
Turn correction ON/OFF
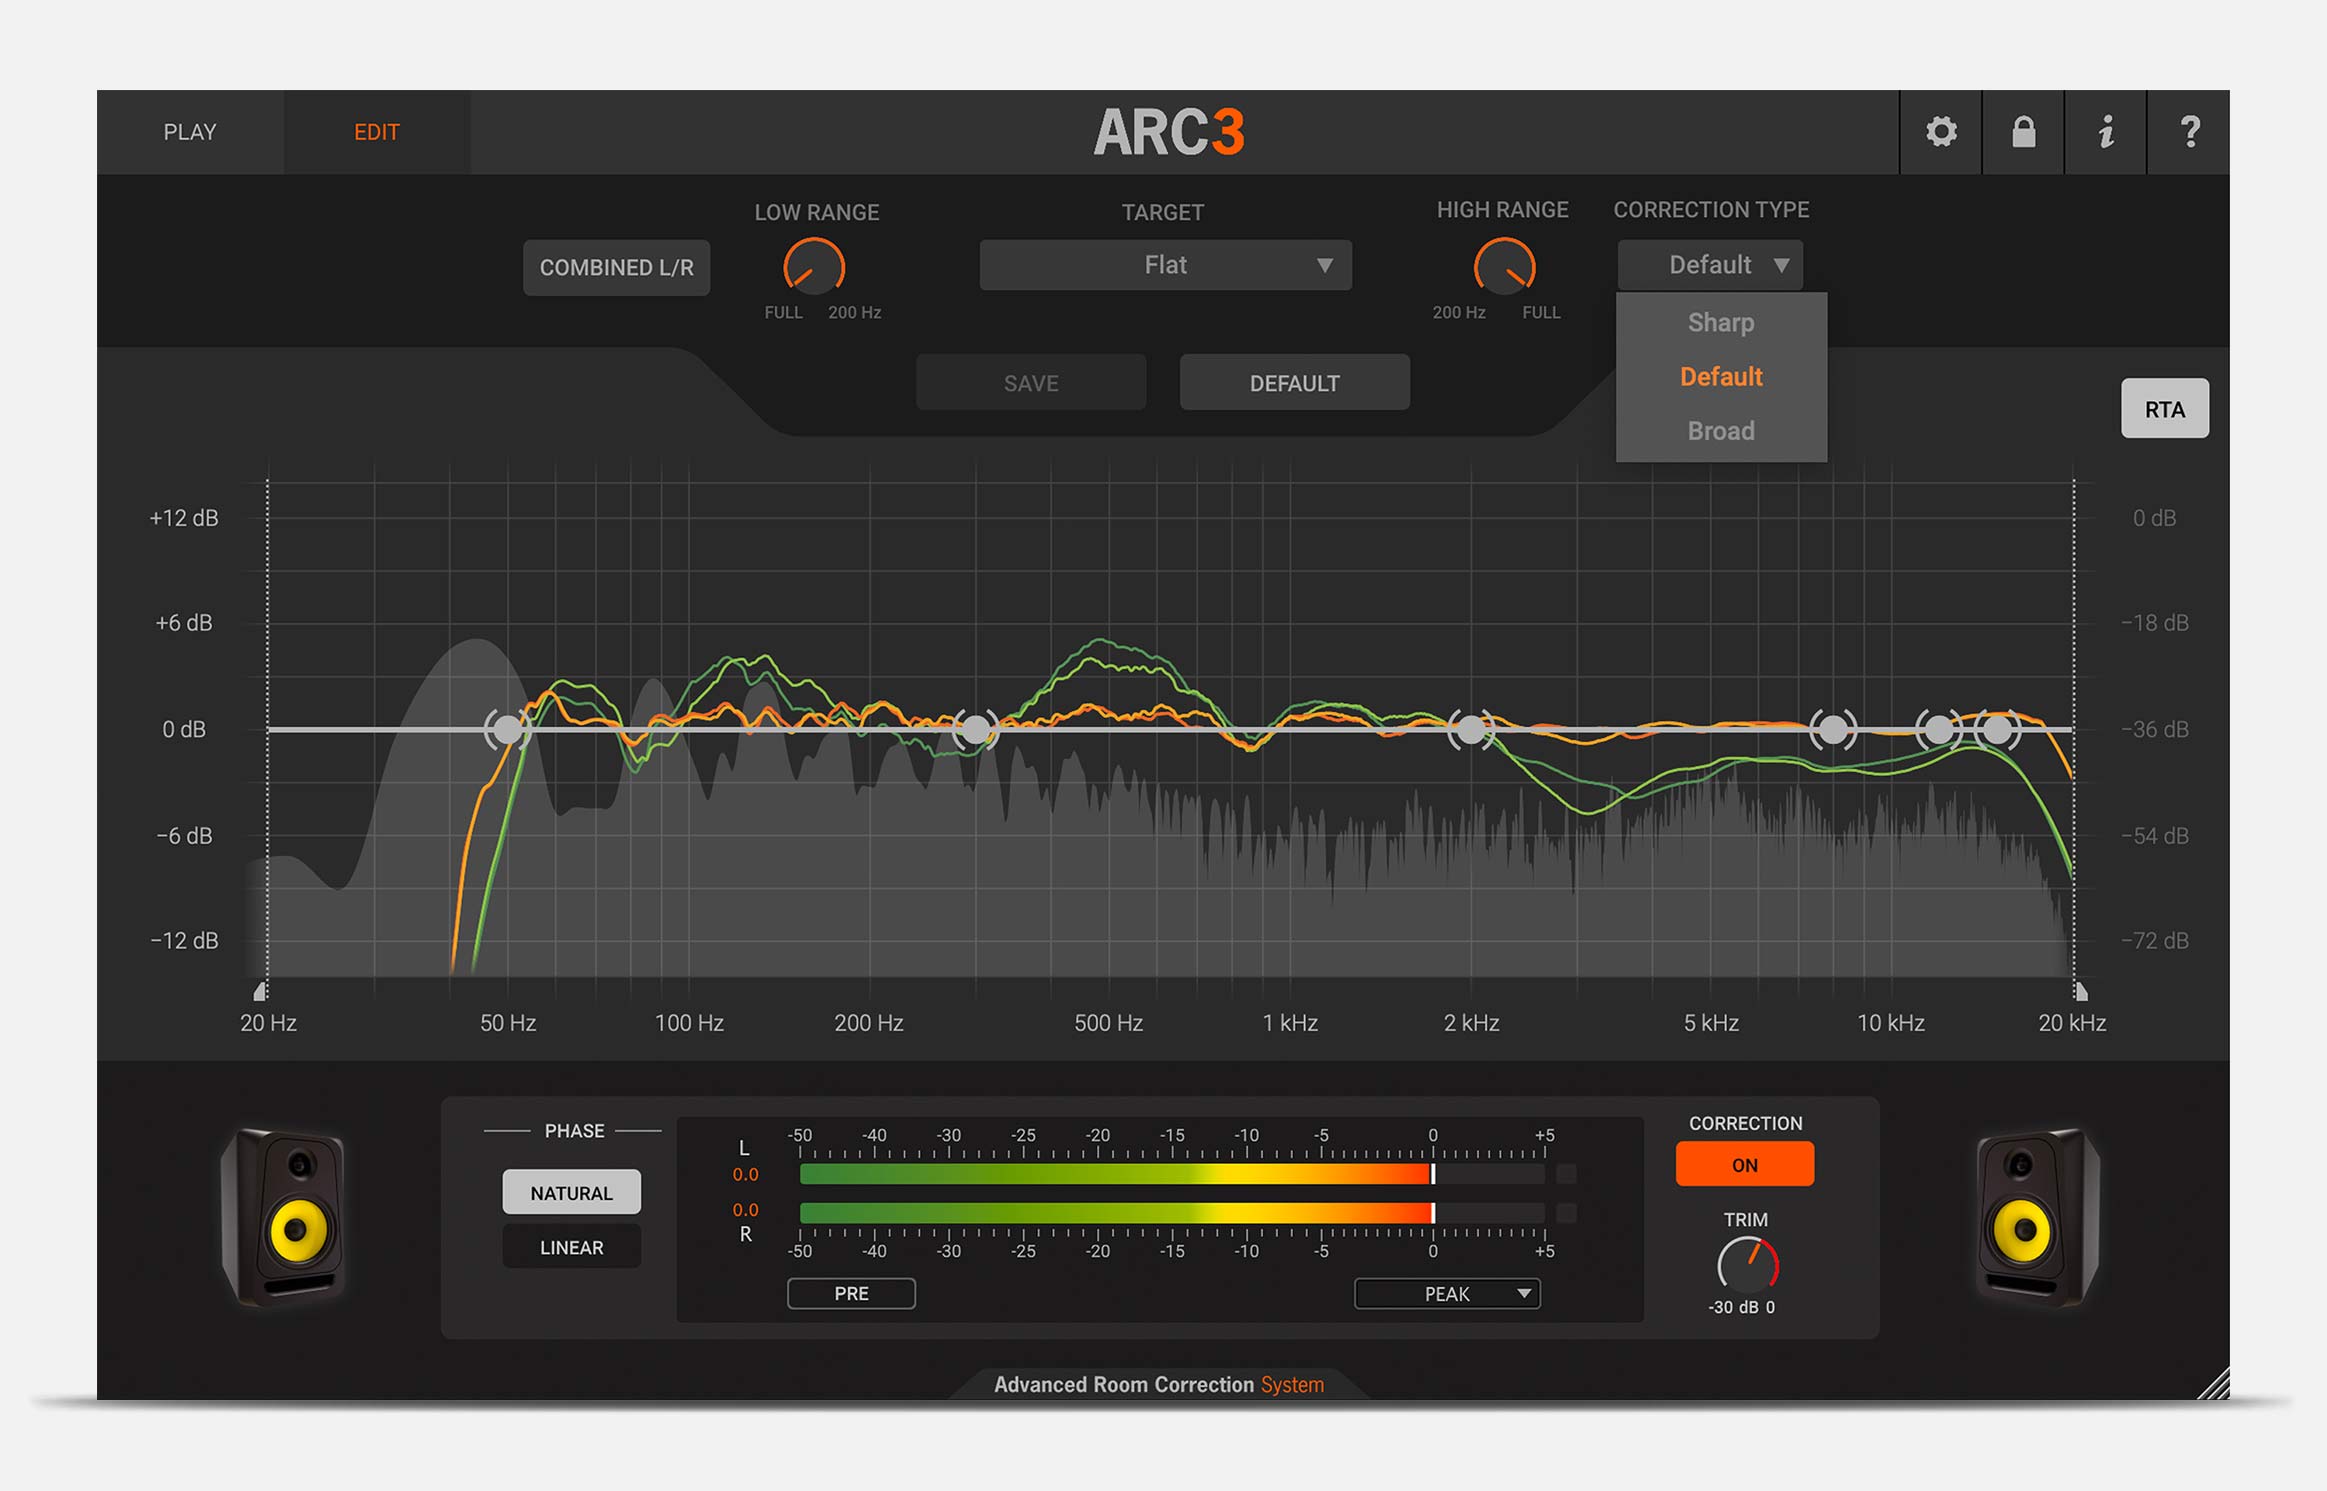click(x=1745, y=1164)
